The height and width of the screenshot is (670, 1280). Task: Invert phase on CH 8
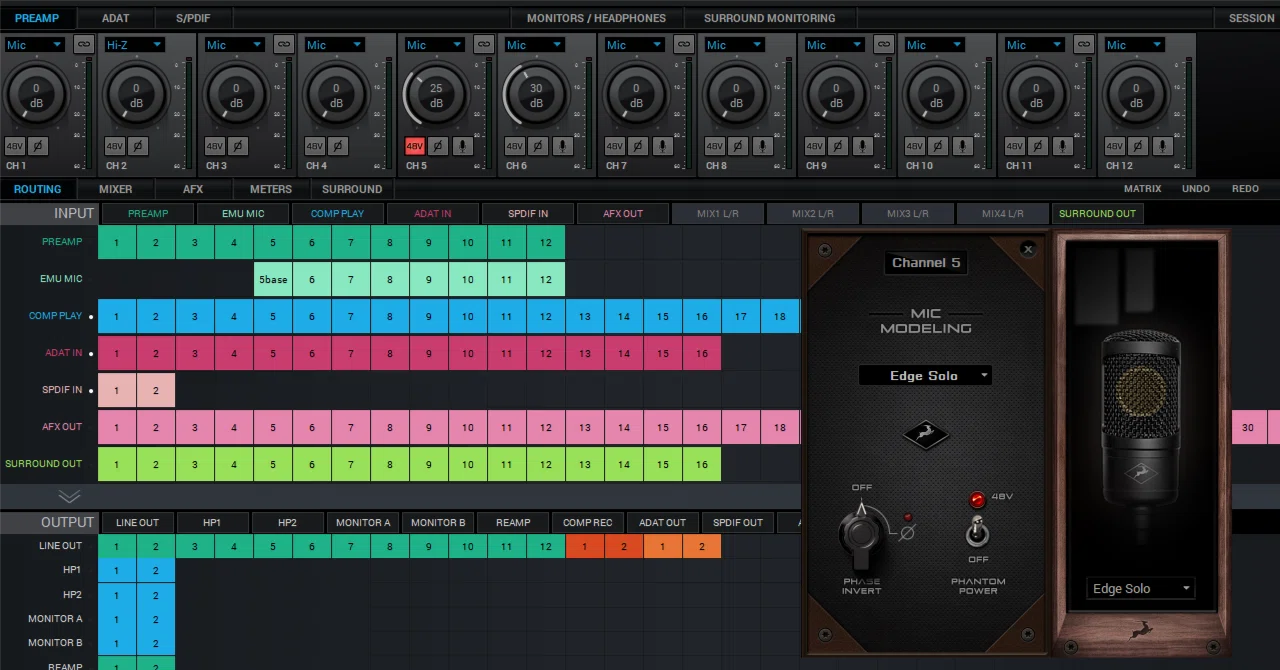(738, 146)
